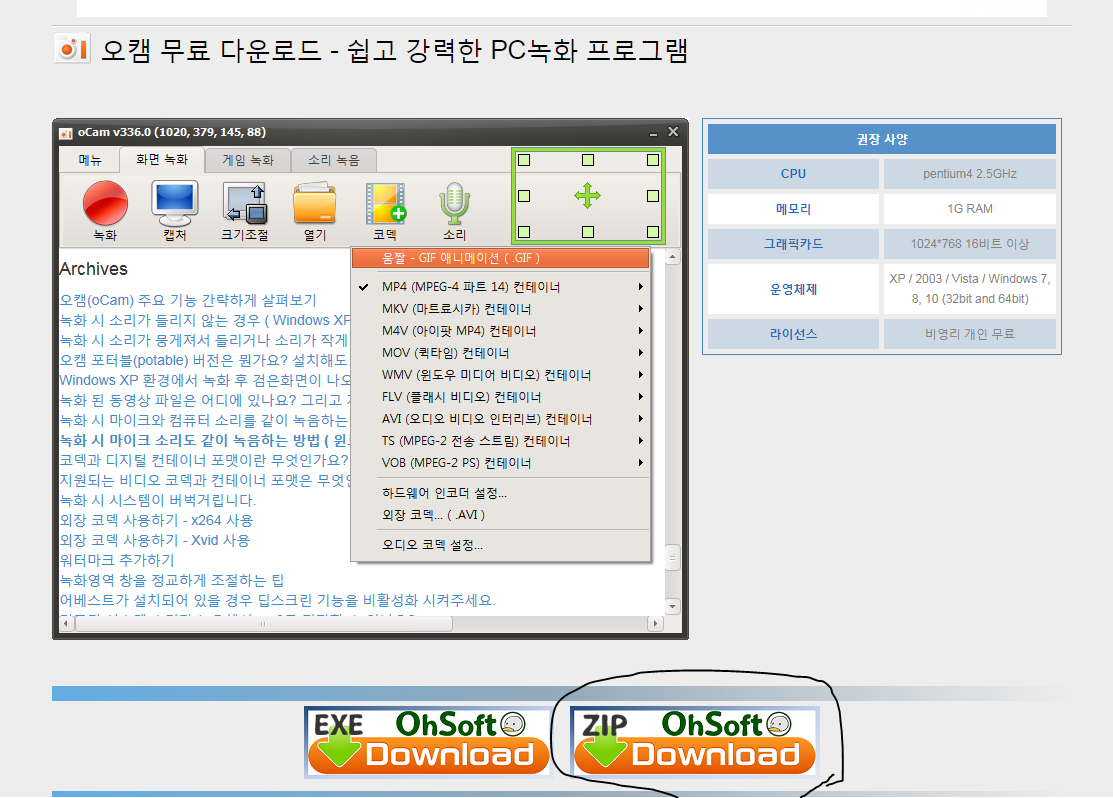The width and height of the screenshot is (1113, 798).
Task: Click the ZIP OhSoft Download button
Action: click(x=695, y=742)
